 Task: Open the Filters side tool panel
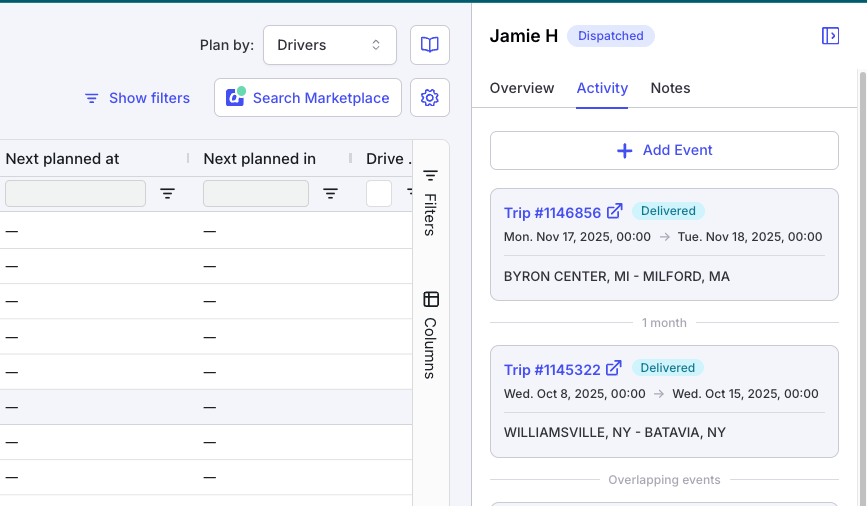pos(430,203)
